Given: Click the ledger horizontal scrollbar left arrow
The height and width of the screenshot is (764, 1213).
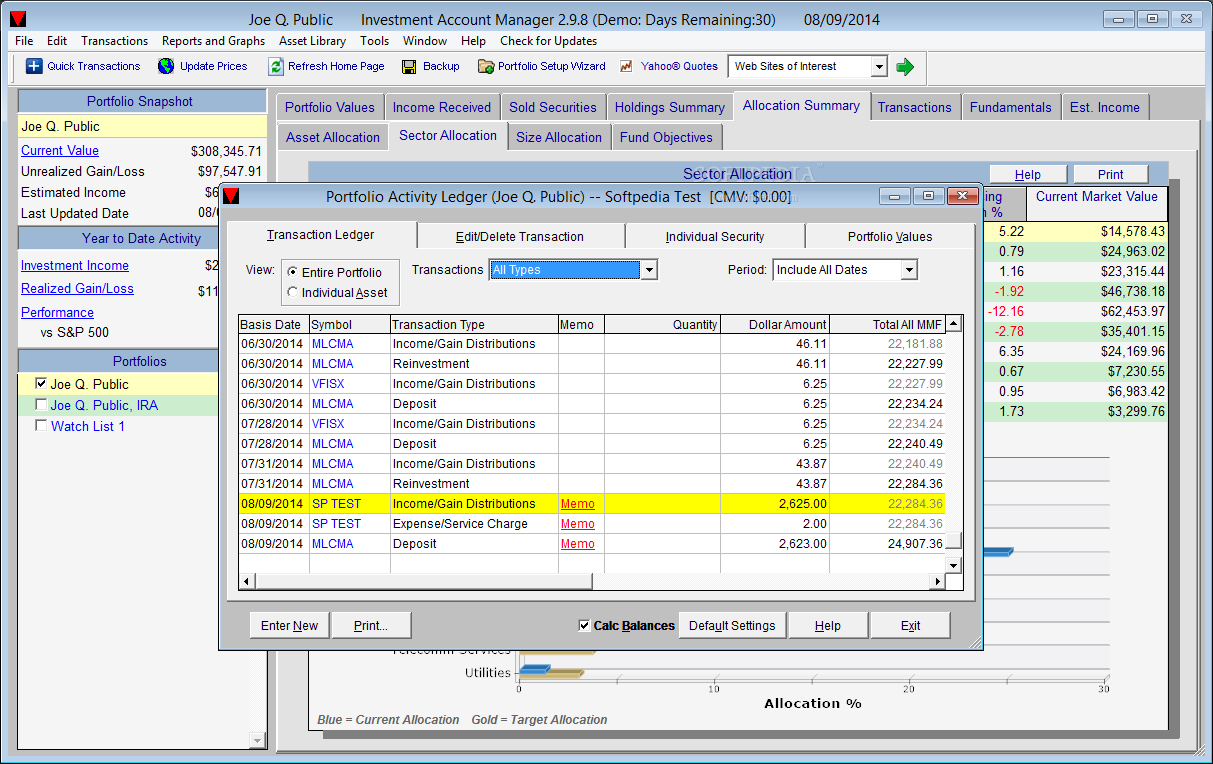Looking at the screenshot, I should click(247, 581).
